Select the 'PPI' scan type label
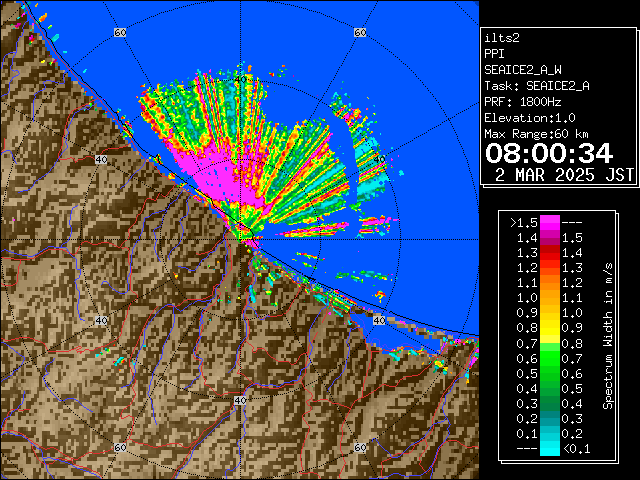The image size is (640, 480). tap(494, 54)
